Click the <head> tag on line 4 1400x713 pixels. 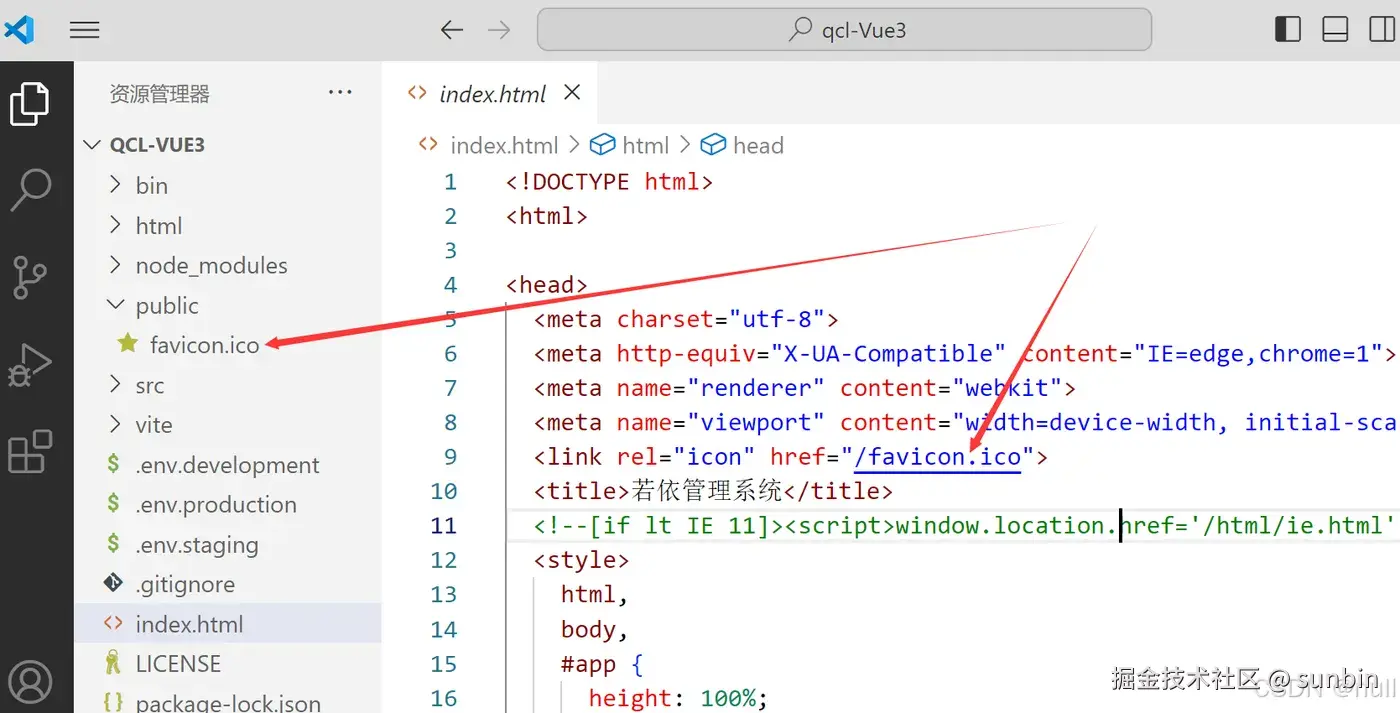click(547, 285)
